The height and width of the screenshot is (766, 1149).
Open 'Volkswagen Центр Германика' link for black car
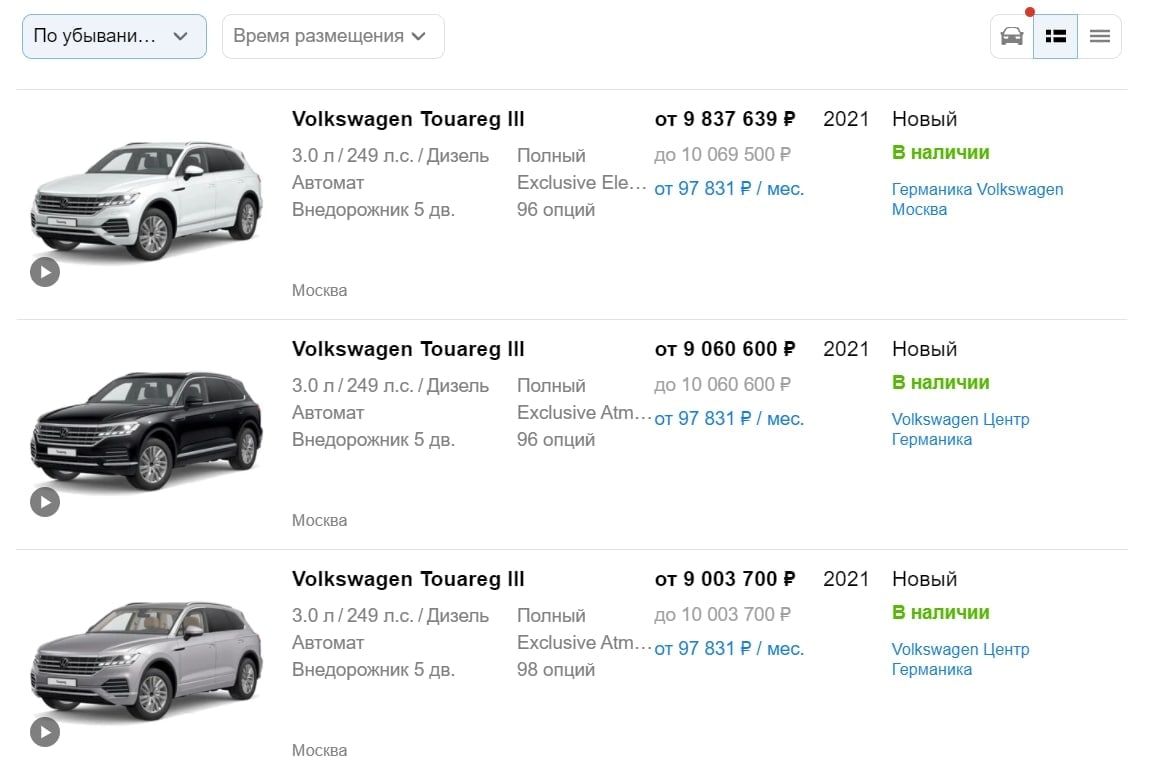pyautogui.click(x=960, y=430)
